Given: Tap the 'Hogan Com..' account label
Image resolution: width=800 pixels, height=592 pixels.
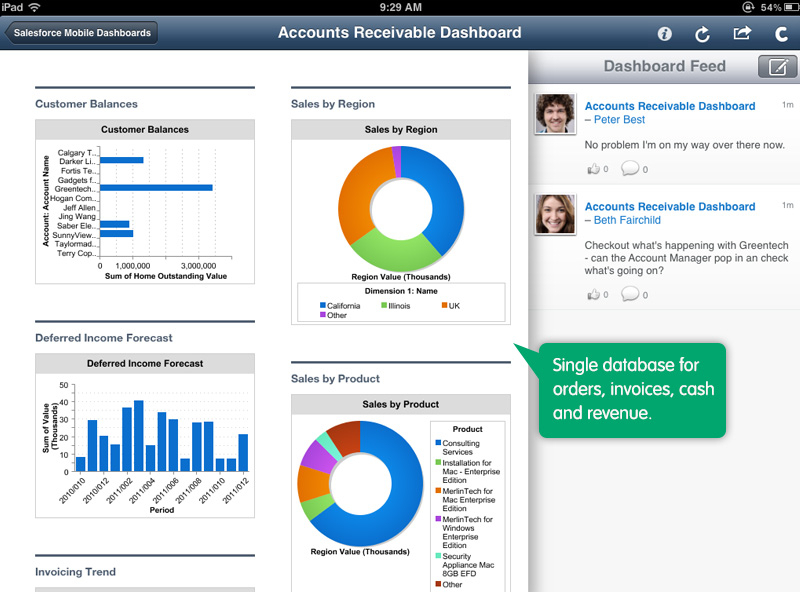Looking at the screenshot, I should 72,198.
